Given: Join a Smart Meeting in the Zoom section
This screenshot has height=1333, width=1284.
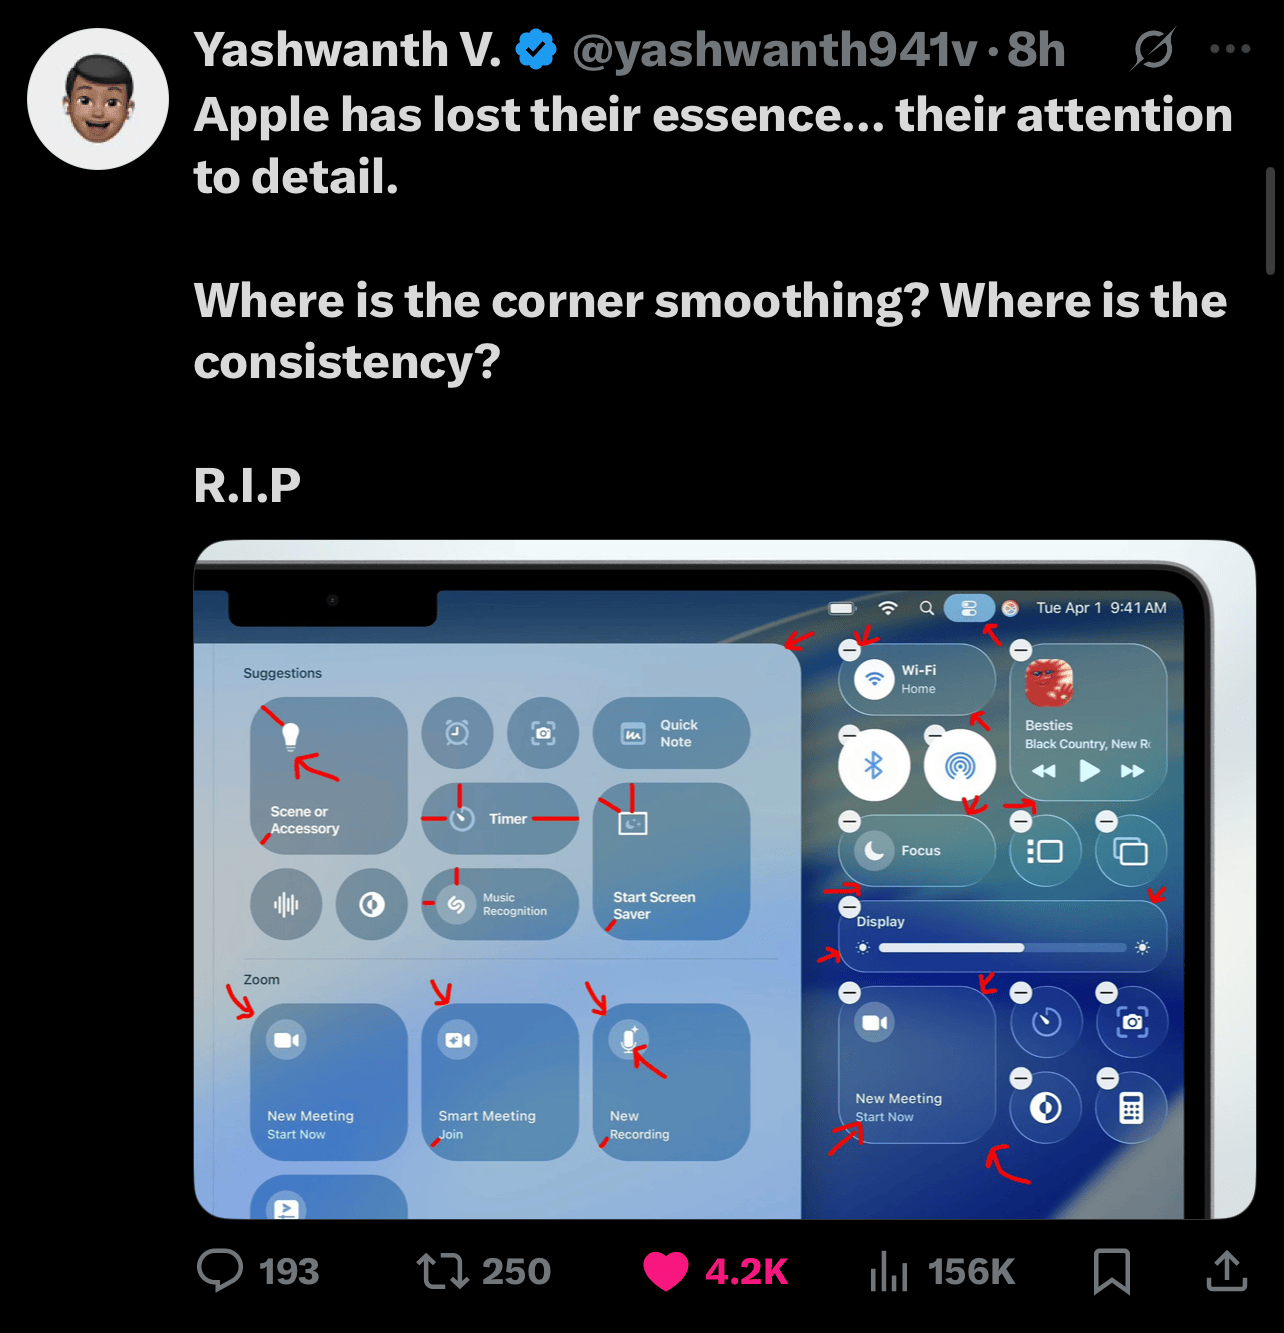Looking at the screenshot, I should [x=499, y=1081].
